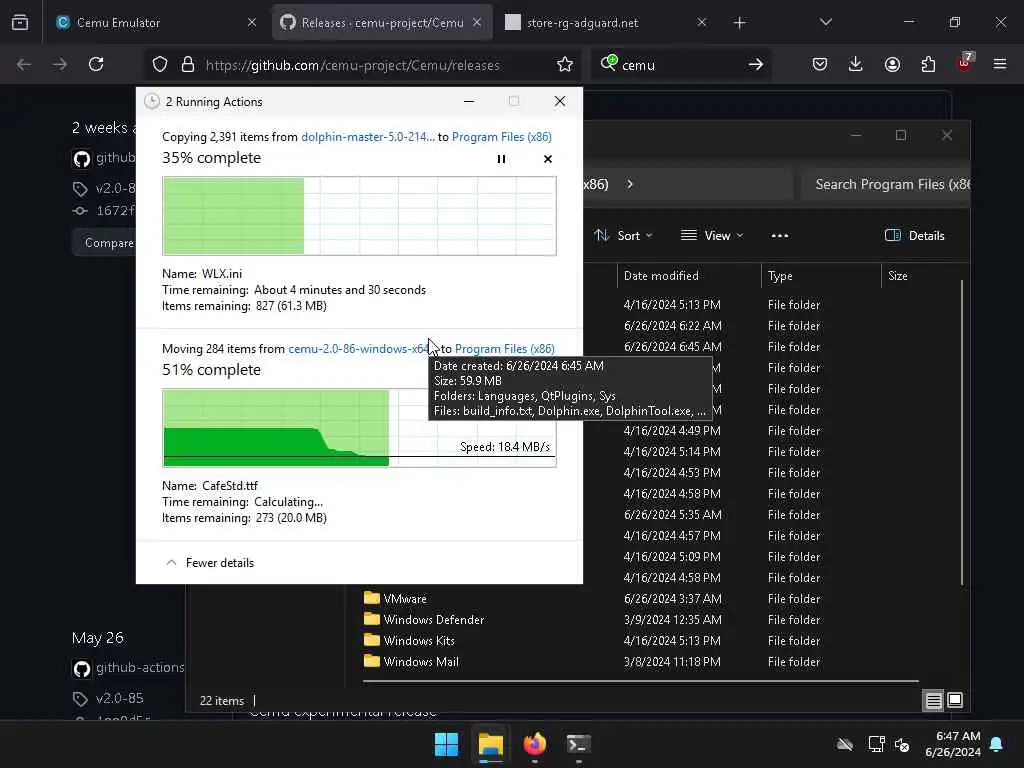Open Firefox application menu
Image resolution: width=1024 pixels, height=768 pixels.
tap(1000, 65)
